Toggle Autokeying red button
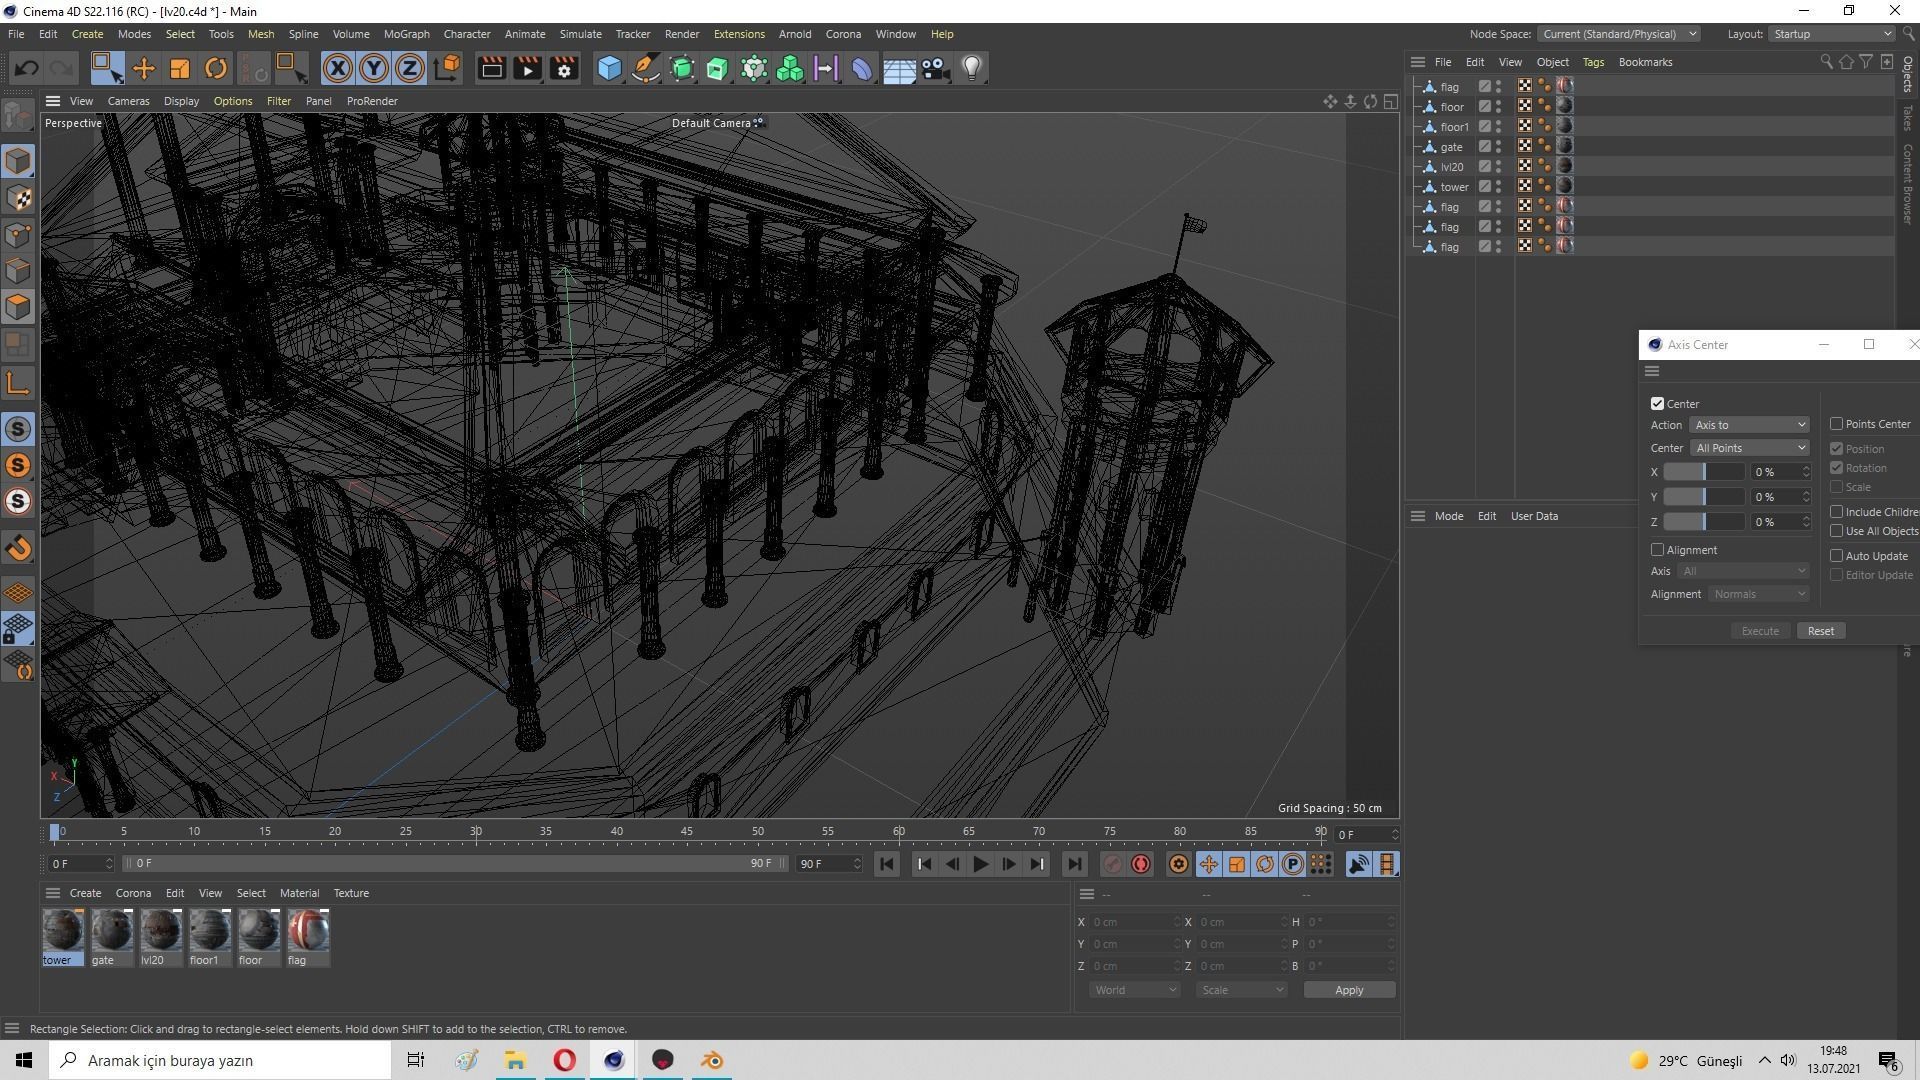The image size is (1920, 1080). (1140, 864)
